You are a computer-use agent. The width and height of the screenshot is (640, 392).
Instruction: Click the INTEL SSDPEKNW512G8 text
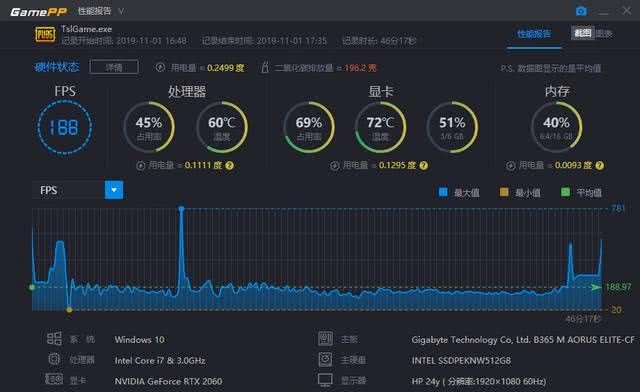pyautogui.click(x=461, y=361)
